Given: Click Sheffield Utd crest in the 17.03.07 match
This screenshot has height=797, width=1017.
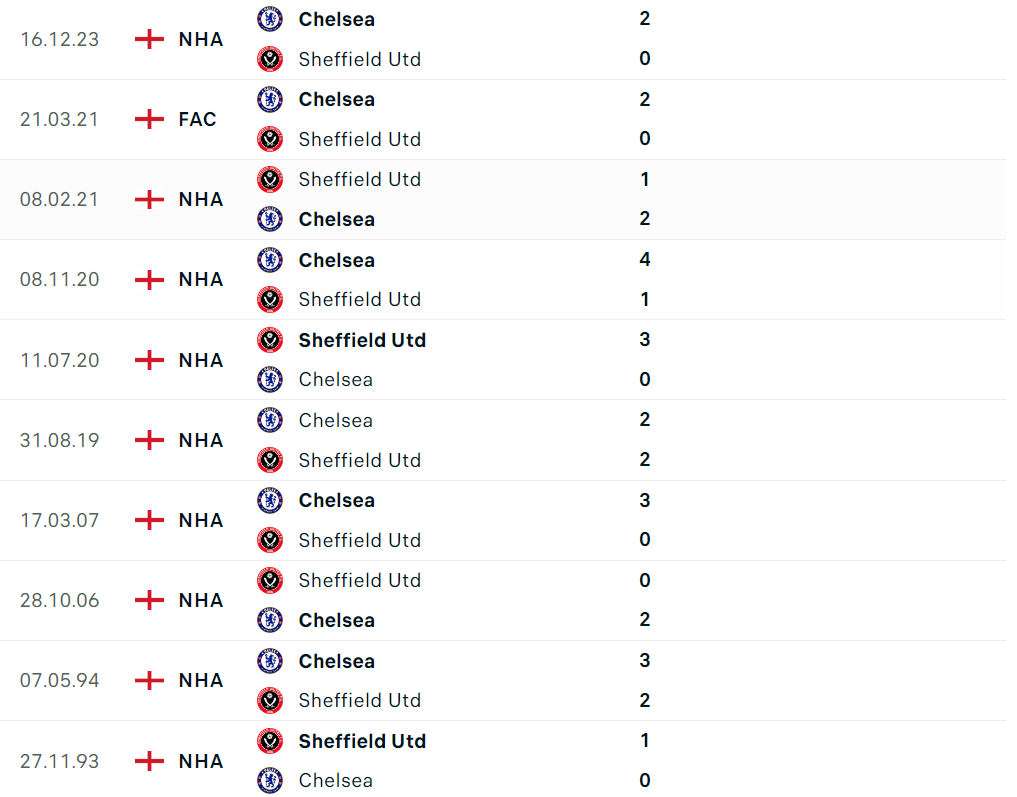Looking at the screenshot, I should coord(270,540).
